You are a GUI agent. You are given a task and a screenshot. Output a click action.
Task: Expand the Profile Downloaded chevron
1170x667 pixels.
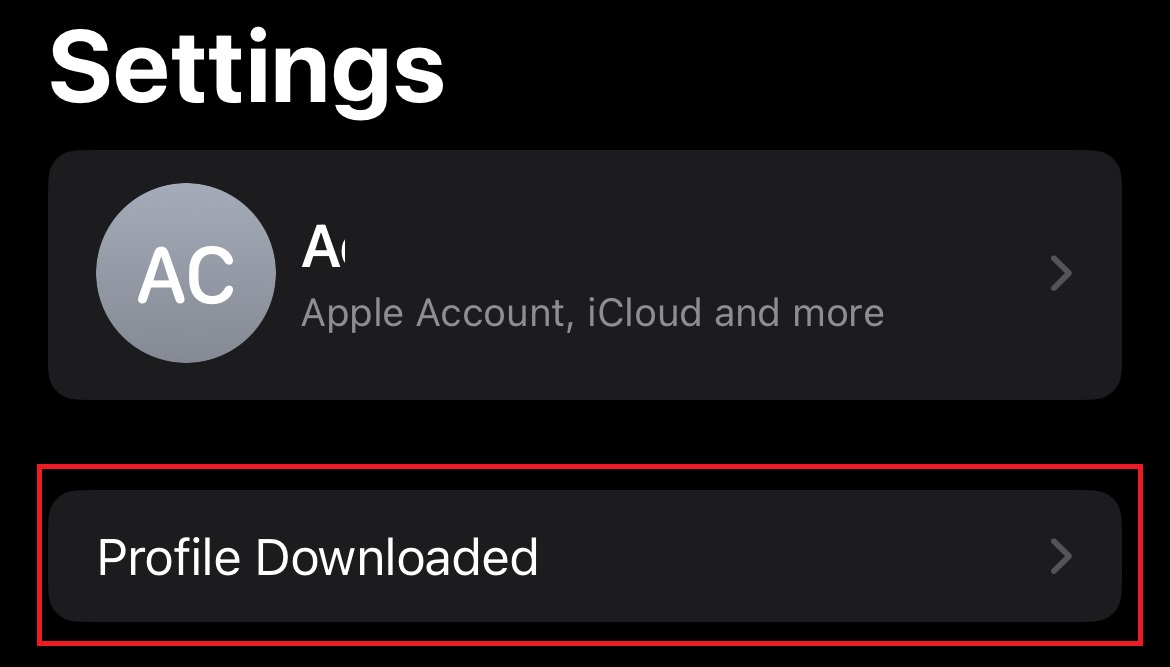click(x=1061, y=556)
